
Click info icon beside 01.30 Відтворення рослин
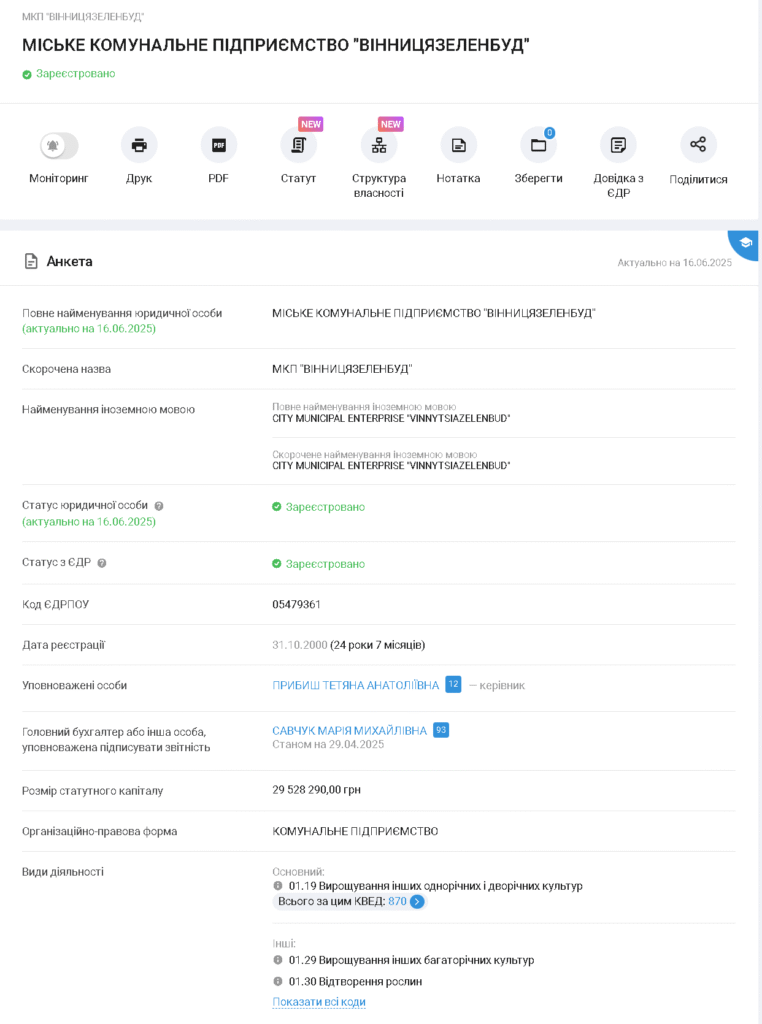click(x=278, y=982)
